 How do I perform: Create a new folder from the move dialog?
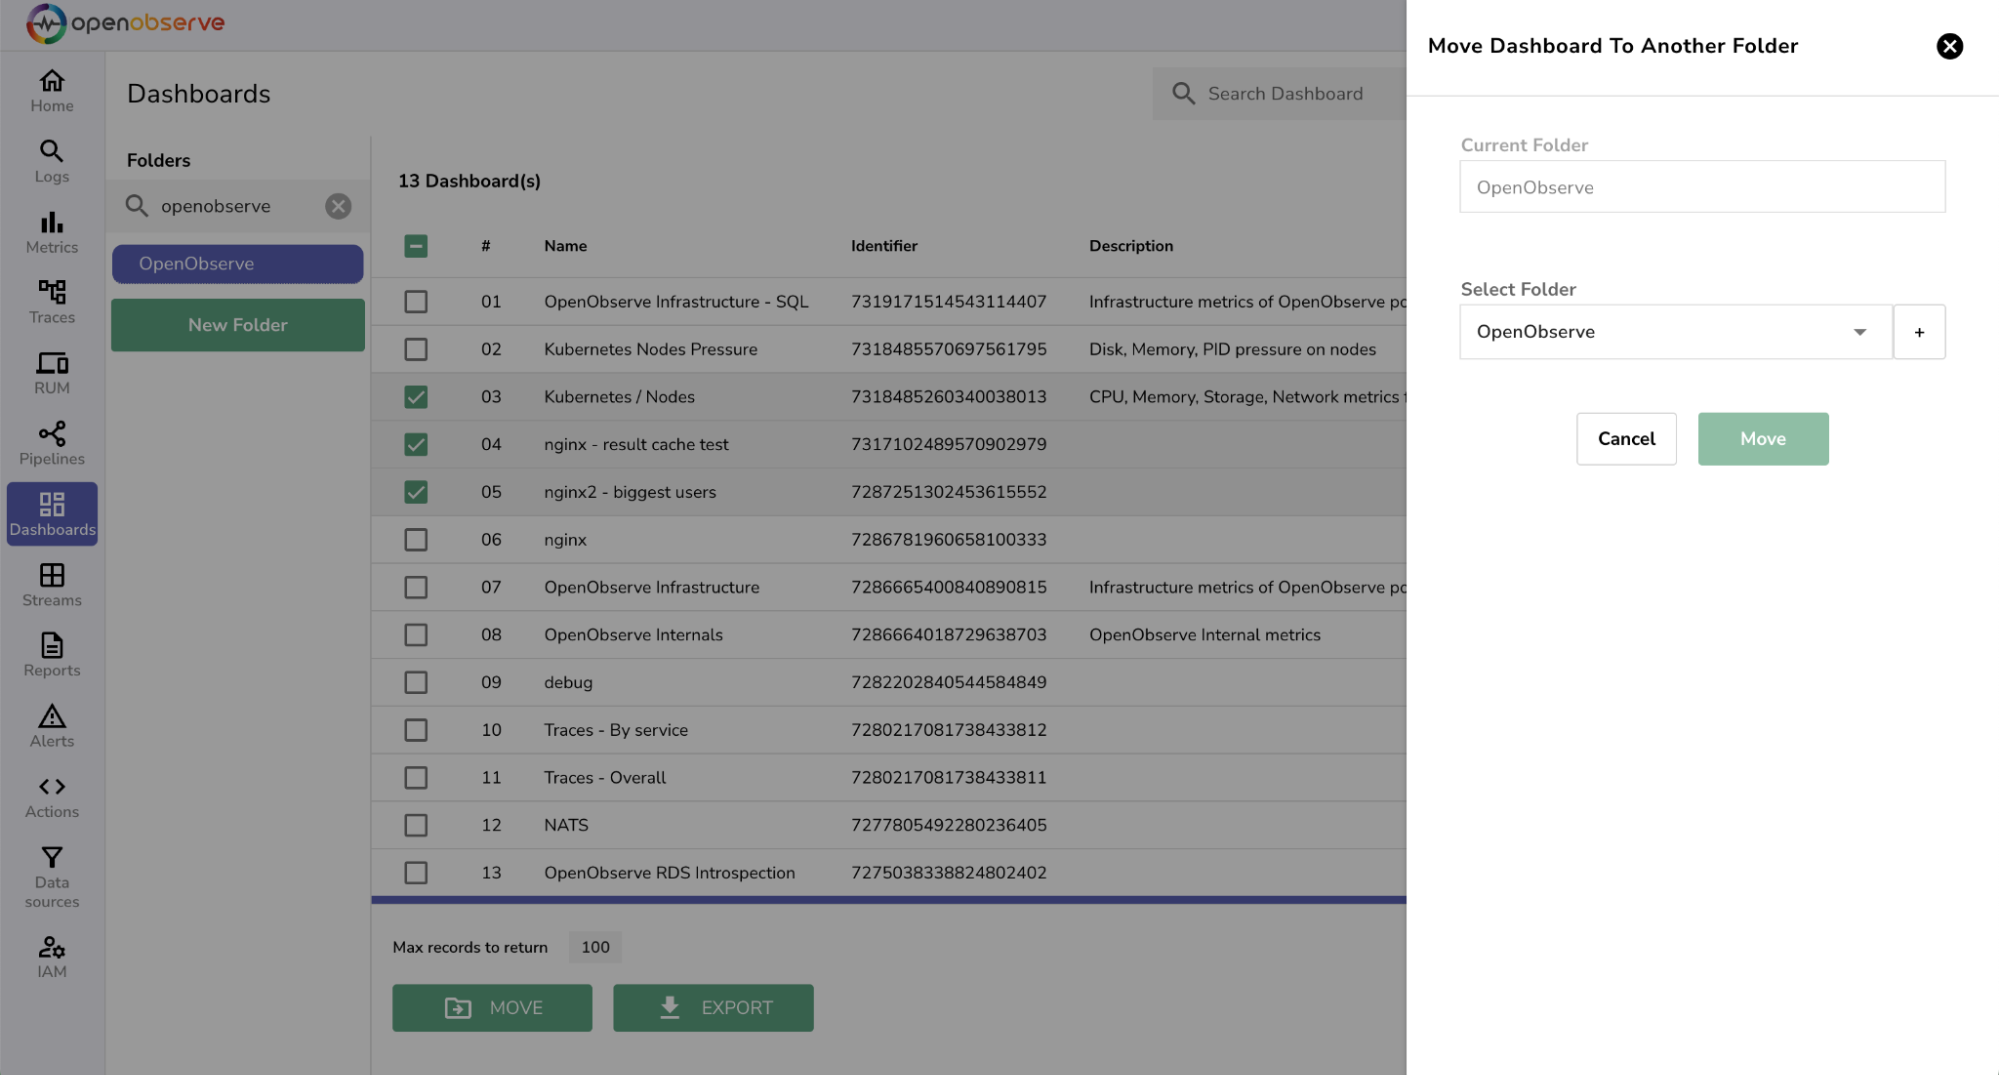(x=1919, y=331)
